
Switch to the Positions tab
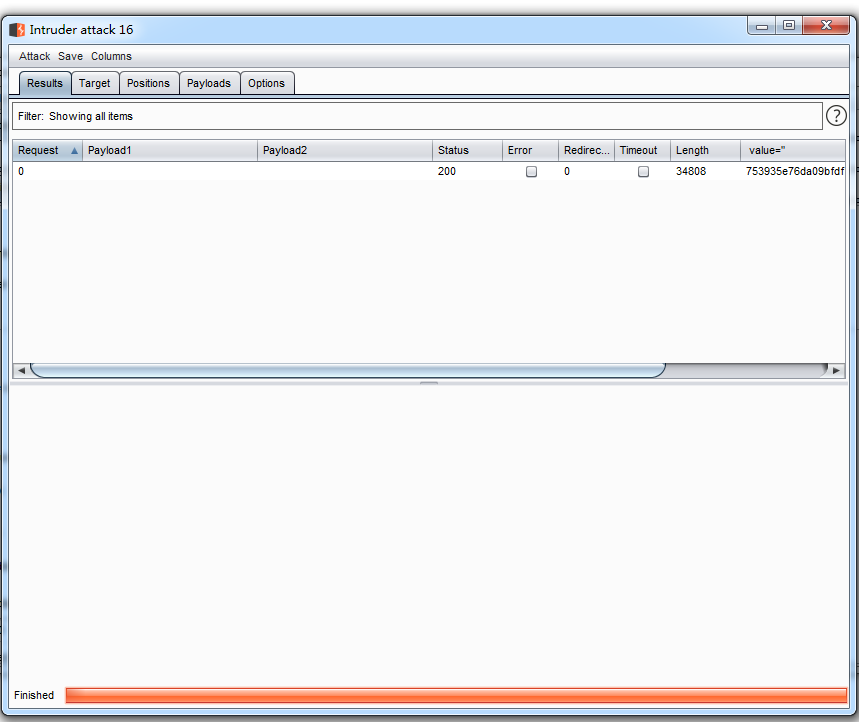coord(148,83)
